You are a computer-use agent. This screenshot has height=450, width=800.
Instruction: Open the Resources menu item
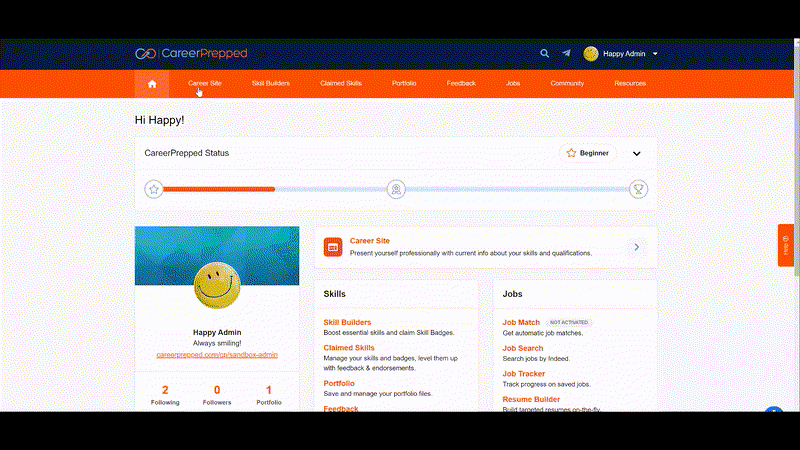click(630, 83)
